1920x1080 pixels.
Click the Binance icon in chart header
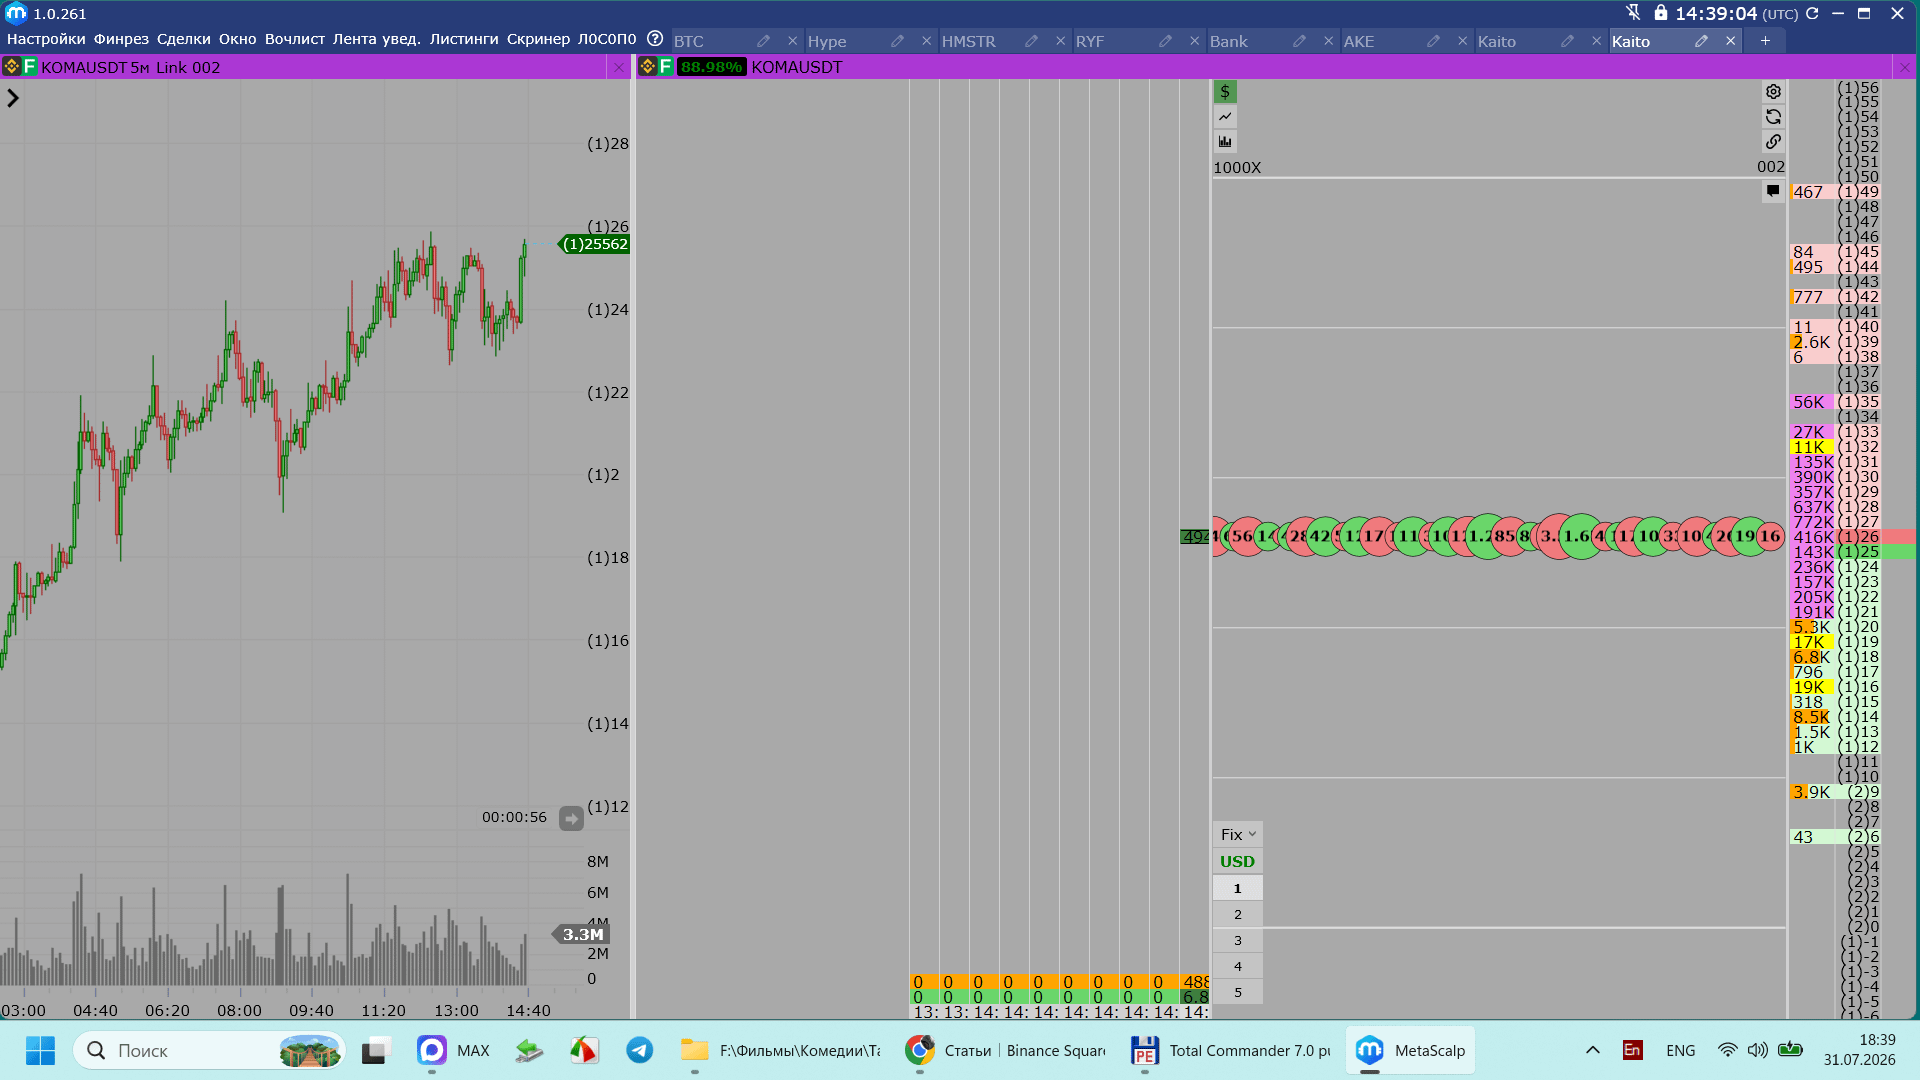pos(11,67)
